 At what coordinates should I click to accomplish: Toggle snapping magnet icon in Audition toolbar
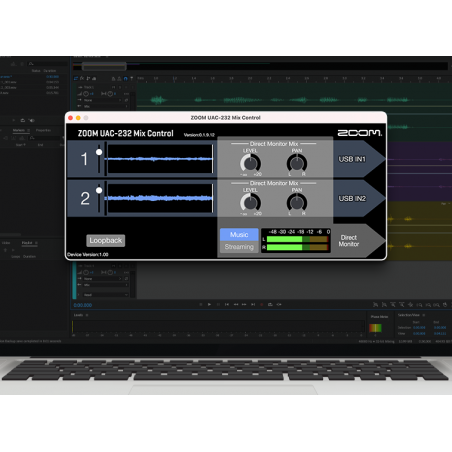[x=125, y=79]
